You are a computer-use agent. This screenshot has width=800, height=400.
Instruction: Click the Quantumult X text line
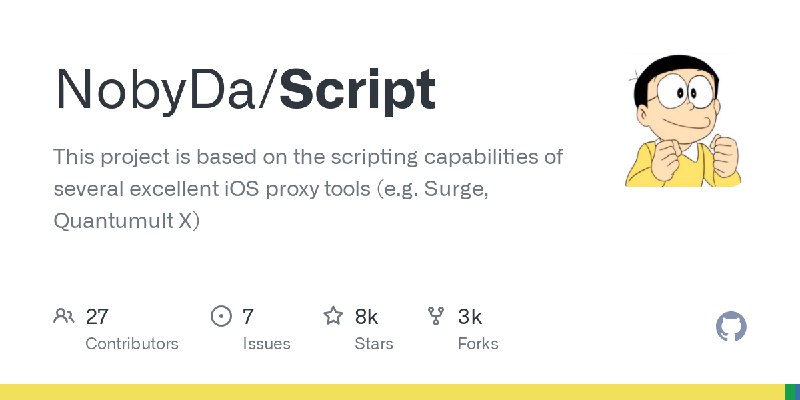coord(127,221)
